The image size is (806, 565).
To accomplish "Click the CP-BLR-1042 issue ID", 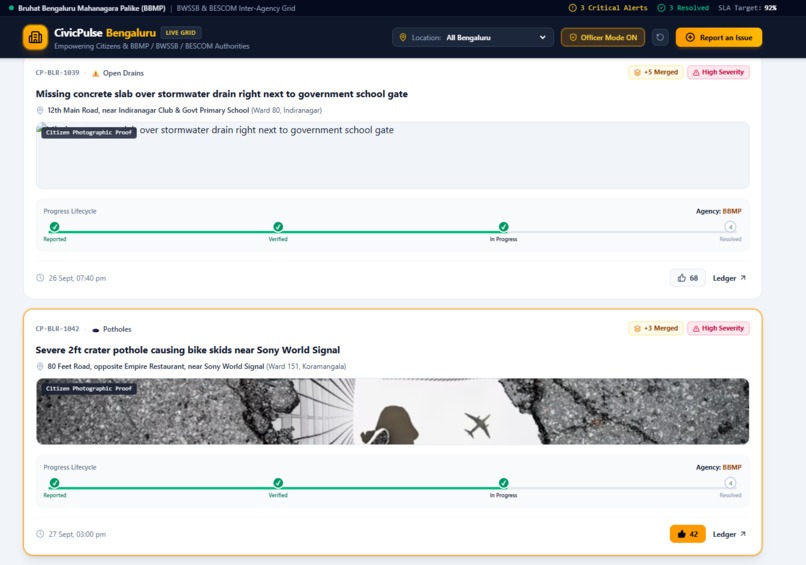I will [x=58, y=329].
